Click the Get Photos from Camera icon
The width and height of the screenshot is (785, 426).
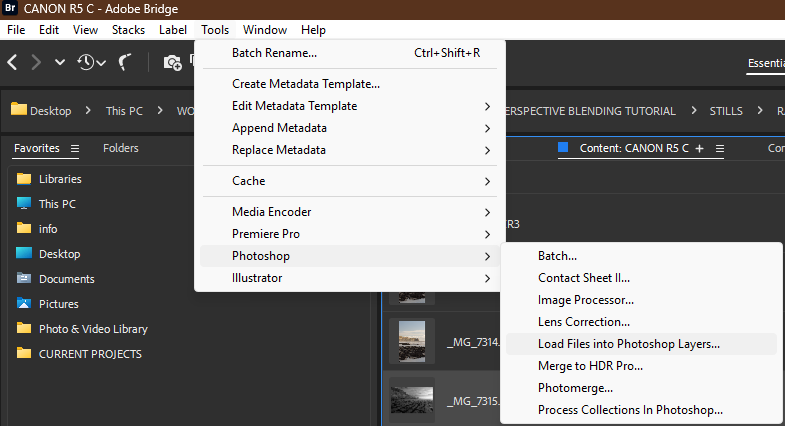tap(173, 63)
